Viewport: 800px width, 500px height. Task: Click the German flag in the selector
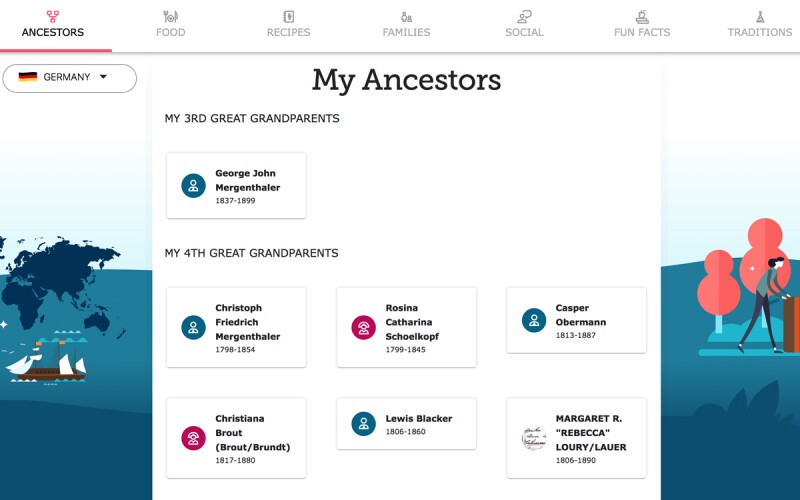point(28,77)
